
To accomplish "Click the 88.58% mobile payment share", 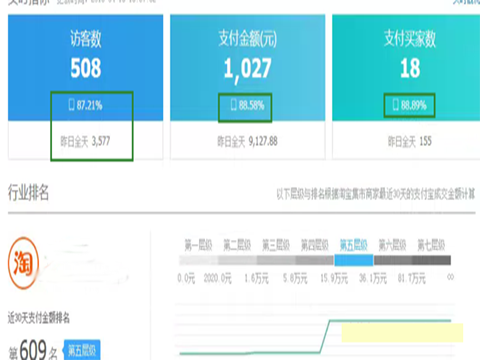I will 251,105.
